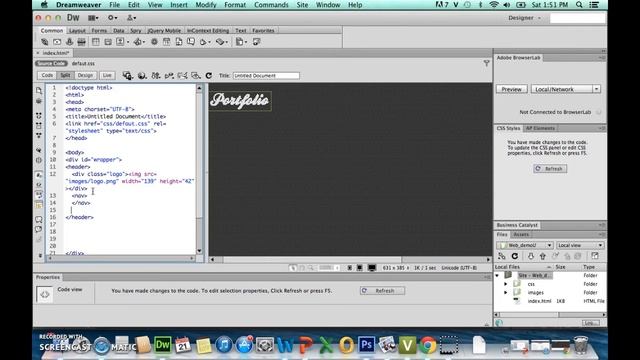
Task: Open Dreamweaver from the Dock
Action: coord(162,345)
